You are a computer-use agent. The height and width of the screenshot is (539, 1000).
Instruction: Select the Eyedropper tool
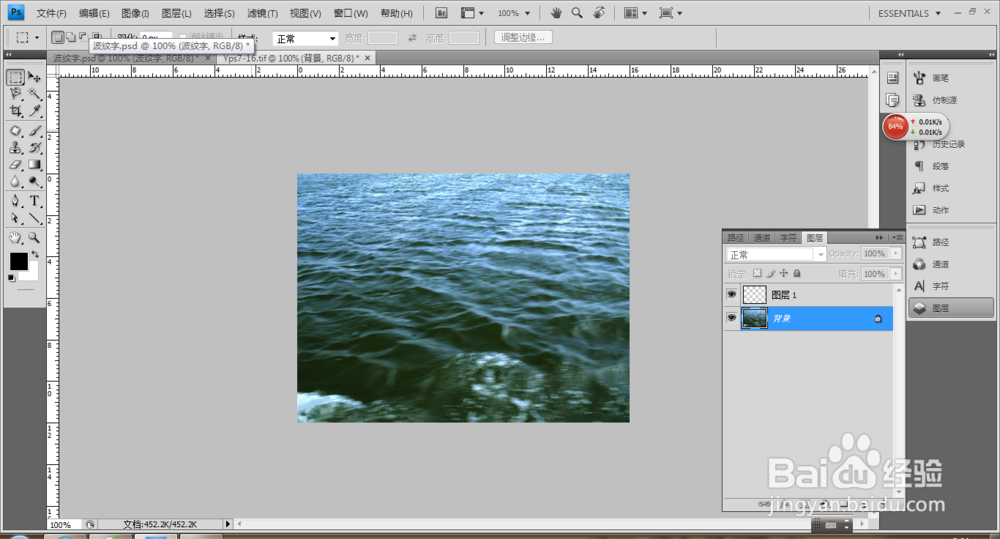click(x=34, y=111)
